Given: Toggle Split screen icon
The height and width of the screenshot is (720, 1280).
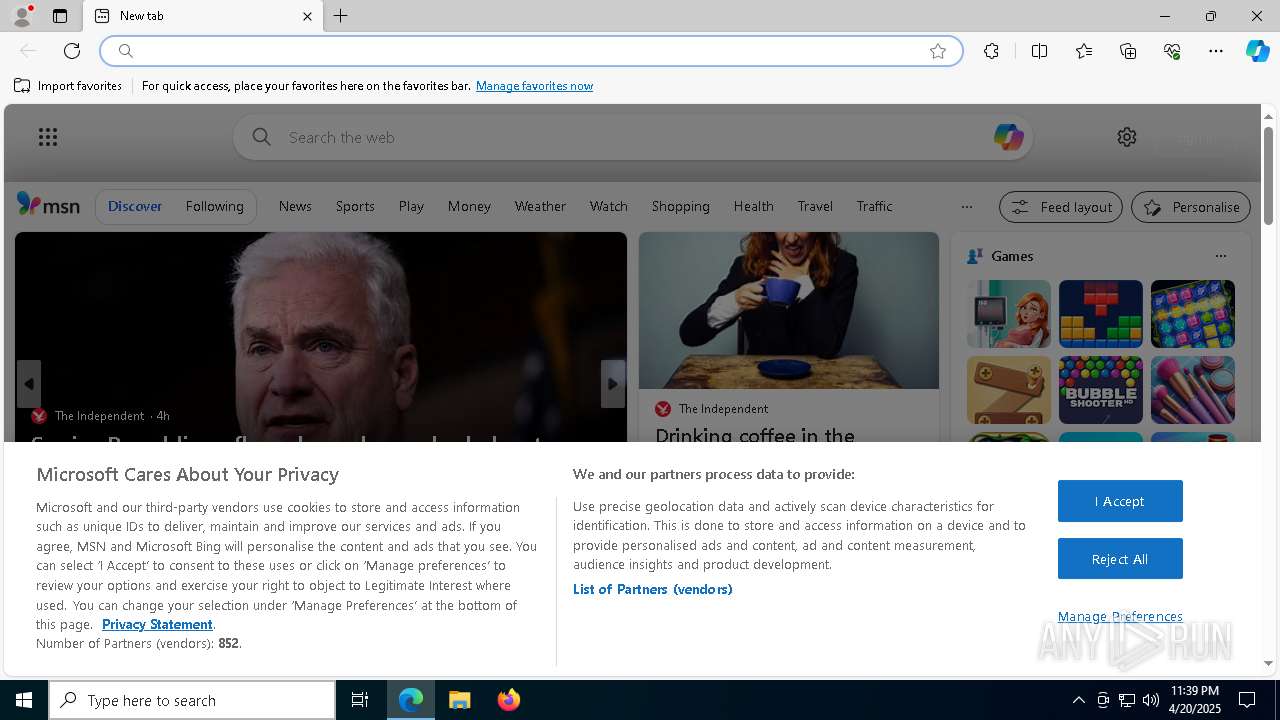Looking at the screenshot, I should point(1039,51).
